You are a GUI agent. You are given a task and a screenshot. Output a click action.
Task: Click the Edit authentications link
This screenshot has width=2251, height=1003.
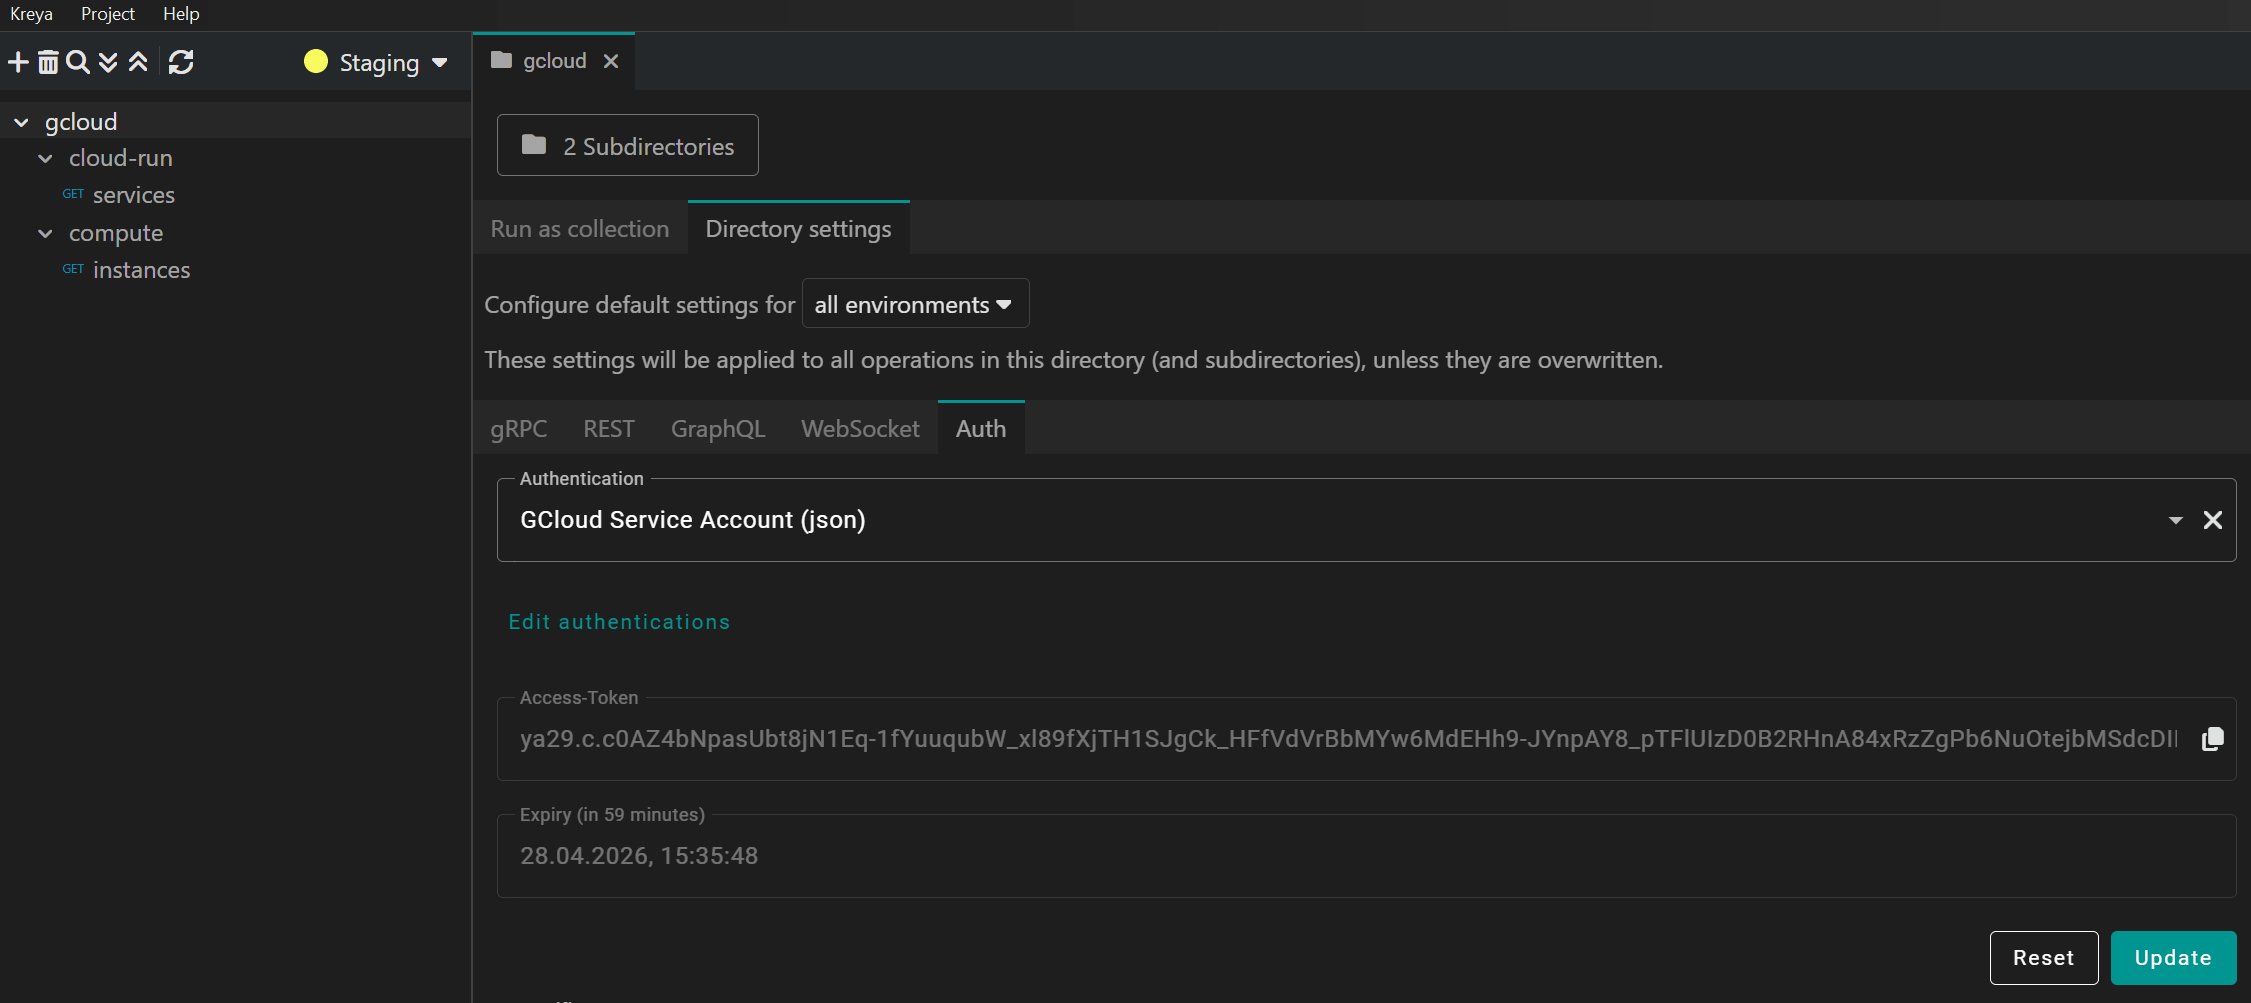pyautogui.click(x=619, y=622)
